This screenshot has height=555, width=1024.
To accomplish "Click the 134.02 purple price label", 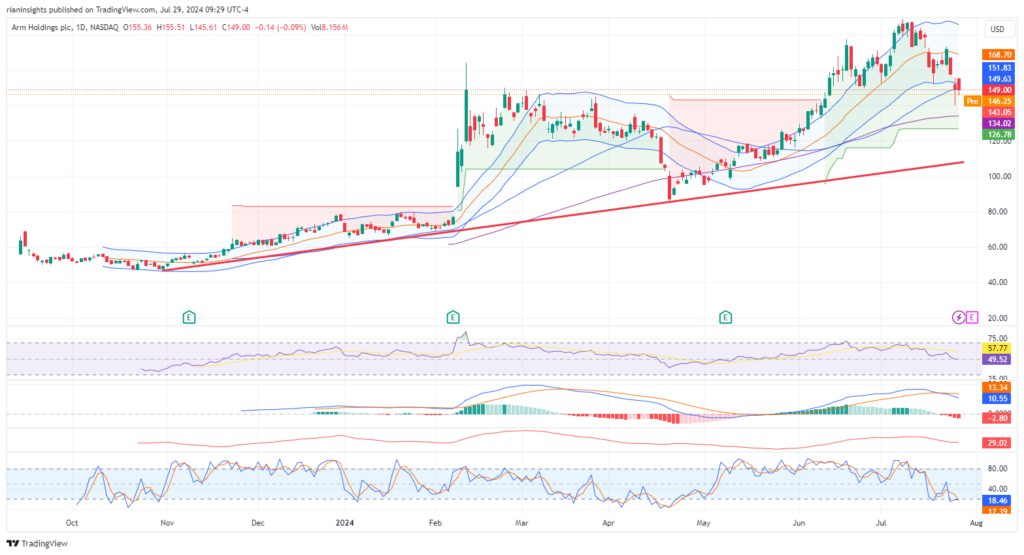I will pyautogui.click(x=999, y=123).
